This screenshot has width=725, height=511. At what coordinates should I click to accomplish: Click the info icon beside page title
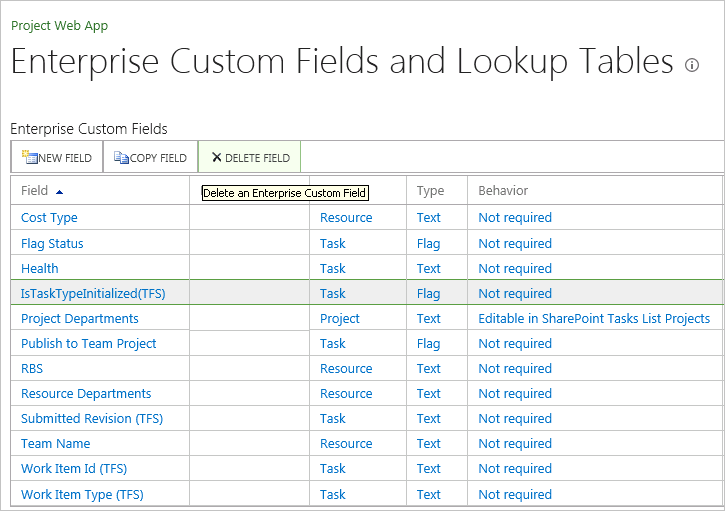[x=692, y=65]
